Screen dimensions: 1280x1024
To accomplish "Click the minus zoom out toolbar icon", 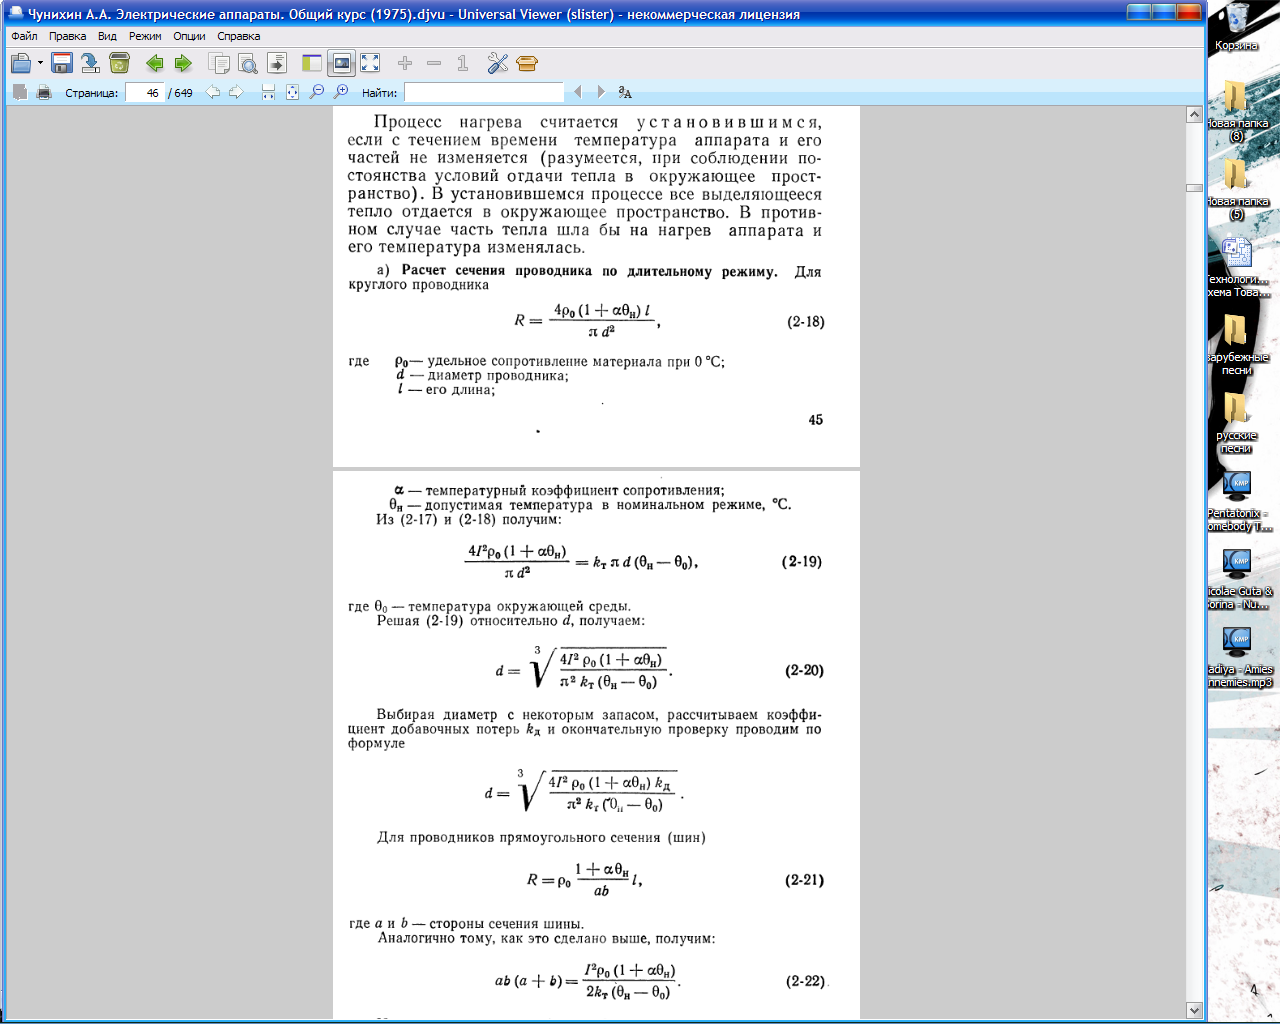I will 434,63.
